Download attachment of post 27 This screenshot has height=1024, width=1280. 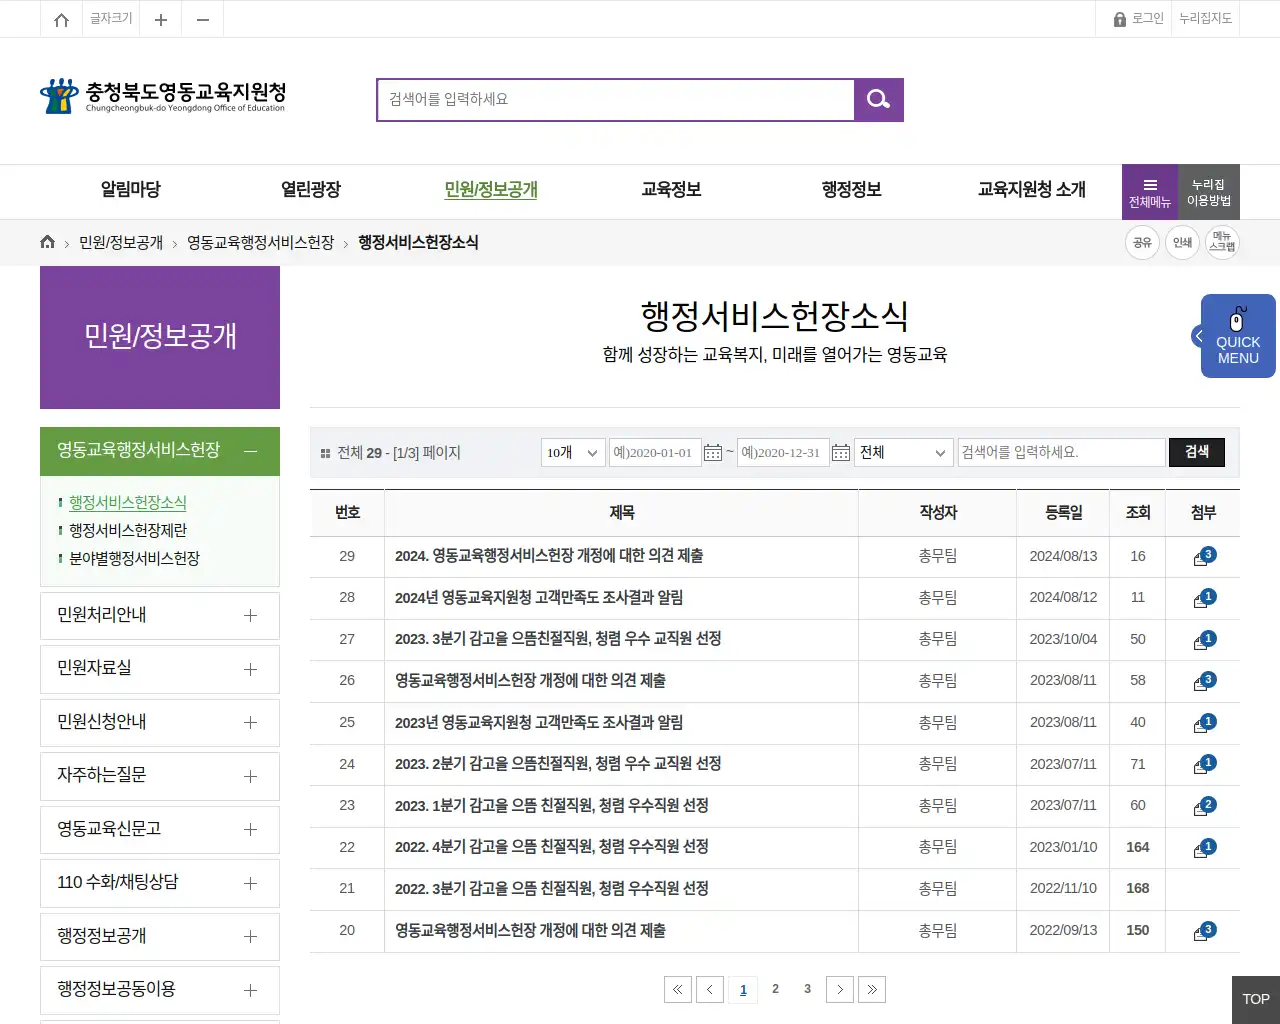pyautogui.click(x=1204, y=640)
